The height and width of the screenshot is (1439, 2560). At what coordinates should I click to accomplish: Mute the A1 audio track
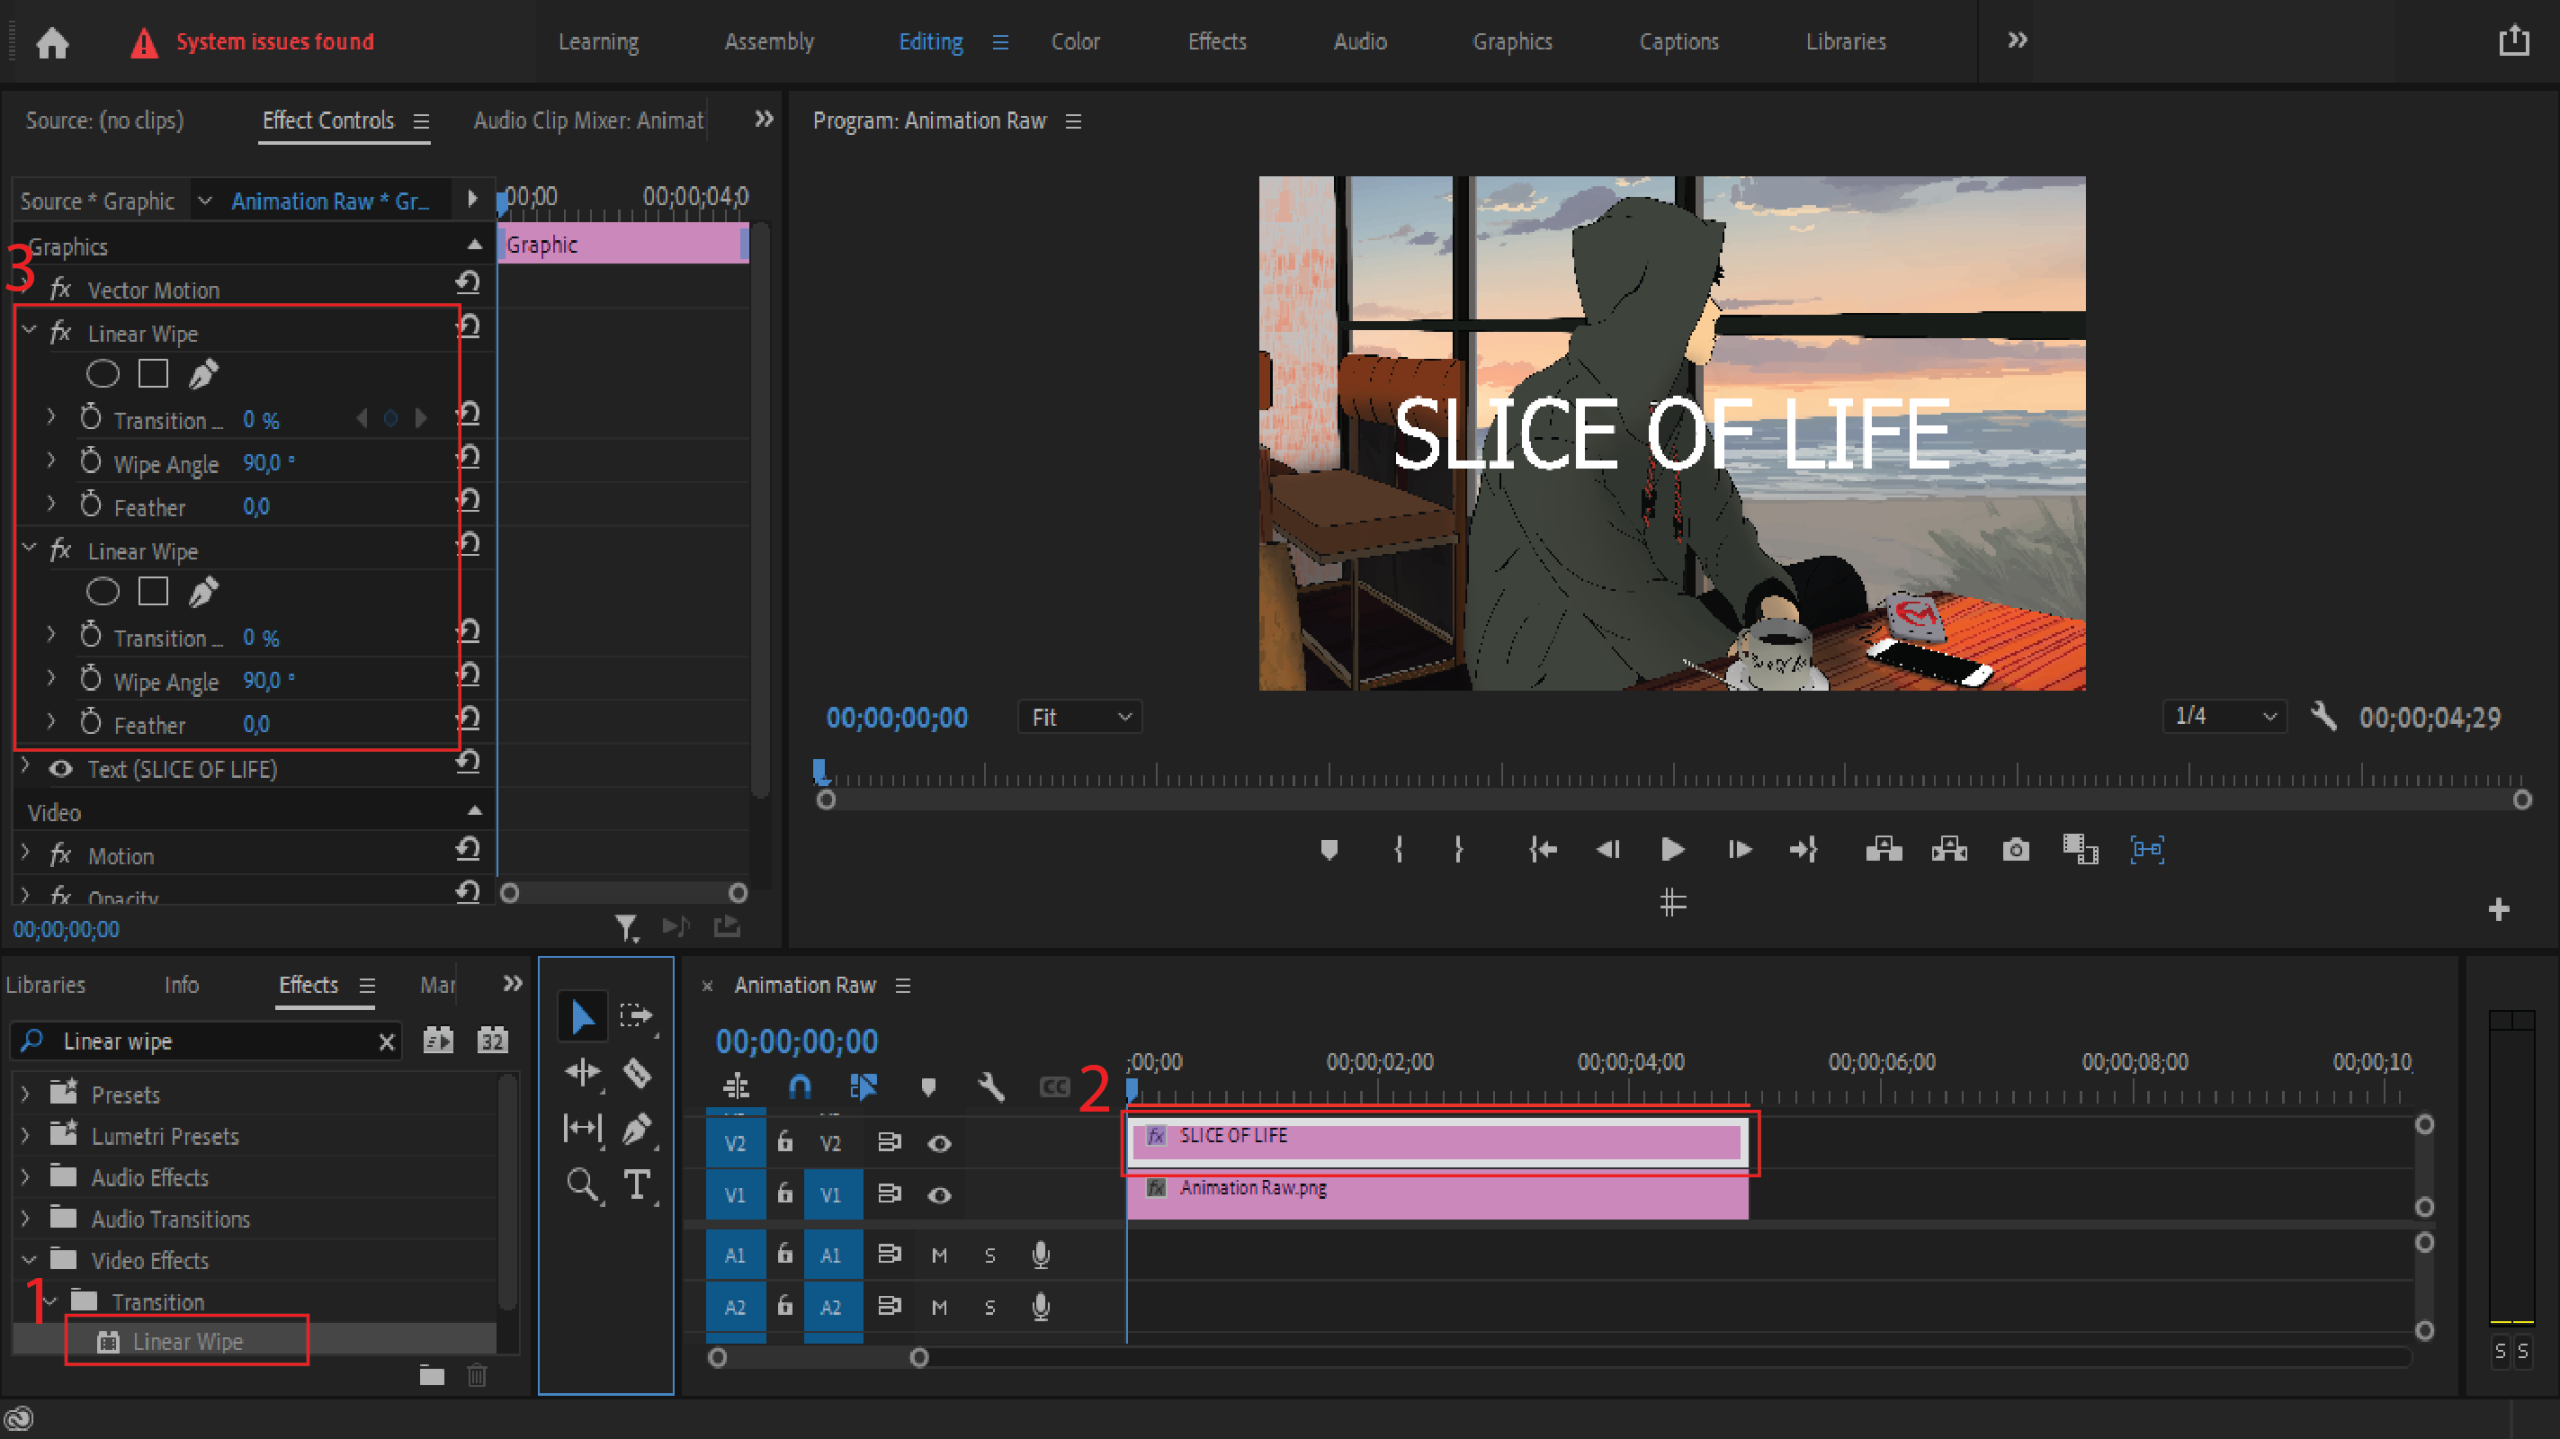coord(939,1255)
